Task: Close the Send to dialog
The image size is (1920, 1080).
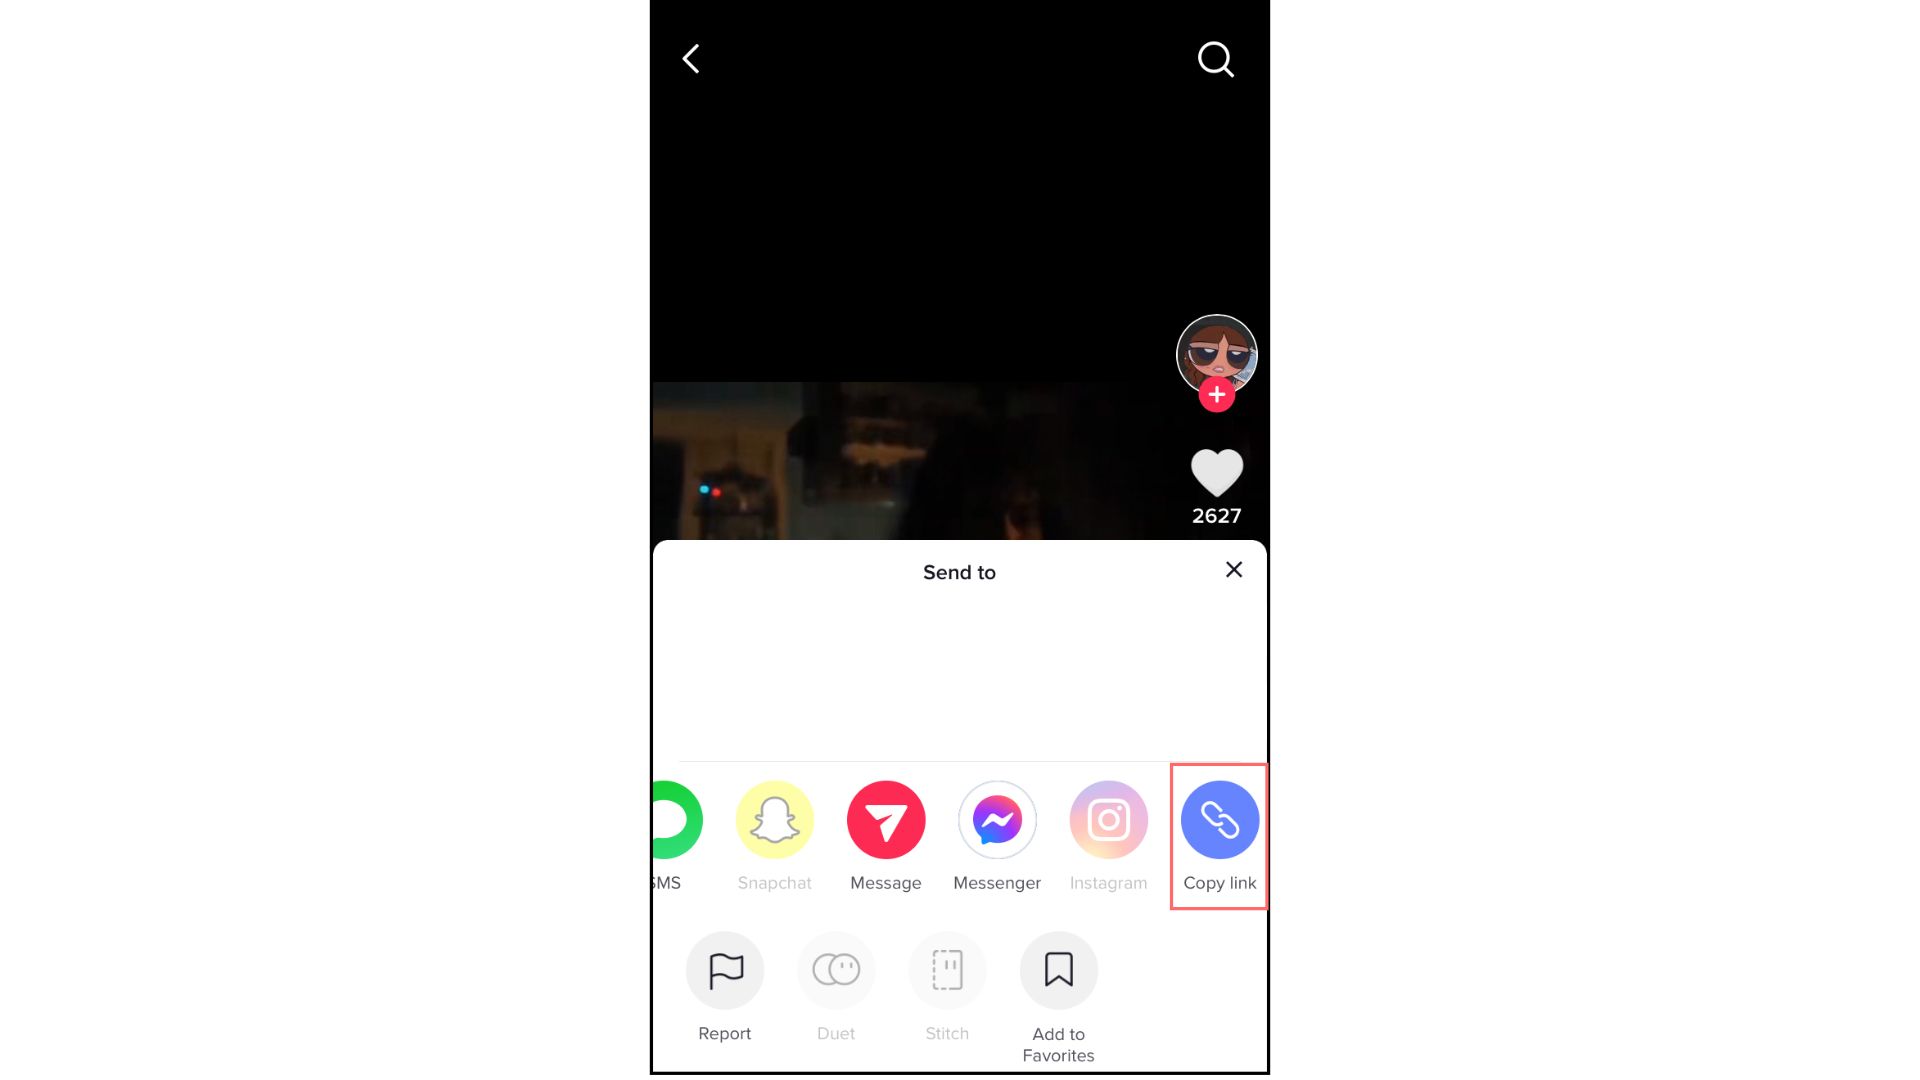Action: pyautogui.click(x=1233, y=570)
